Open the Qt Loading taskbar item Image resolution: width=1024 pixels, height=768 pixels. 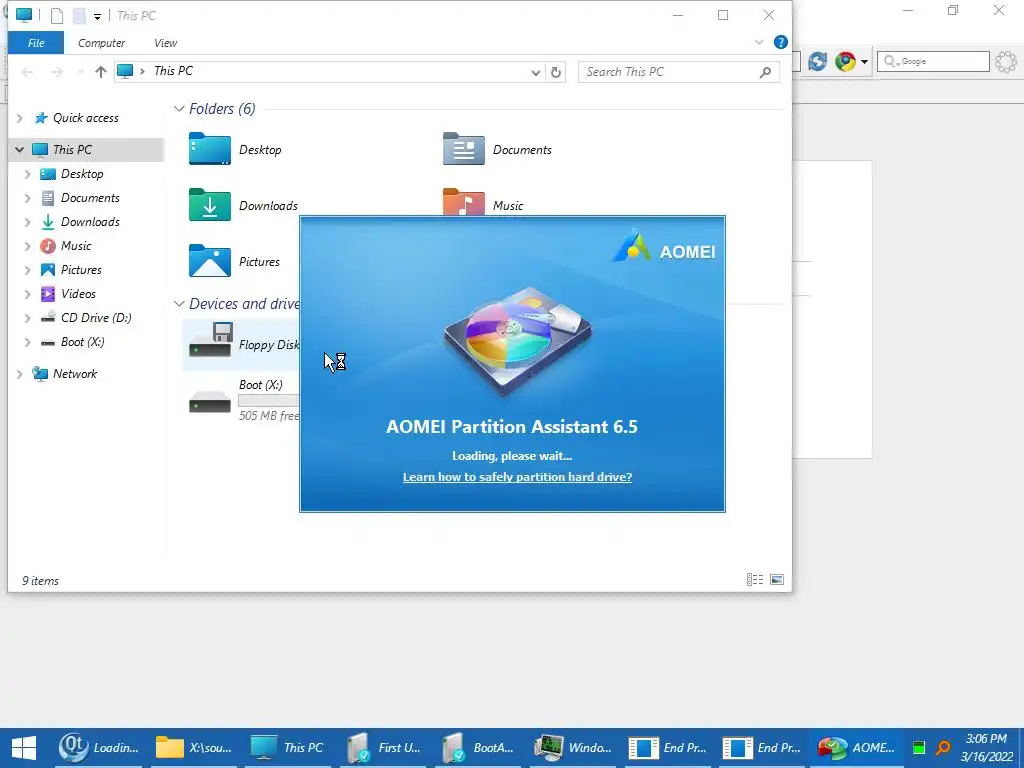click(x=99, y=748)
